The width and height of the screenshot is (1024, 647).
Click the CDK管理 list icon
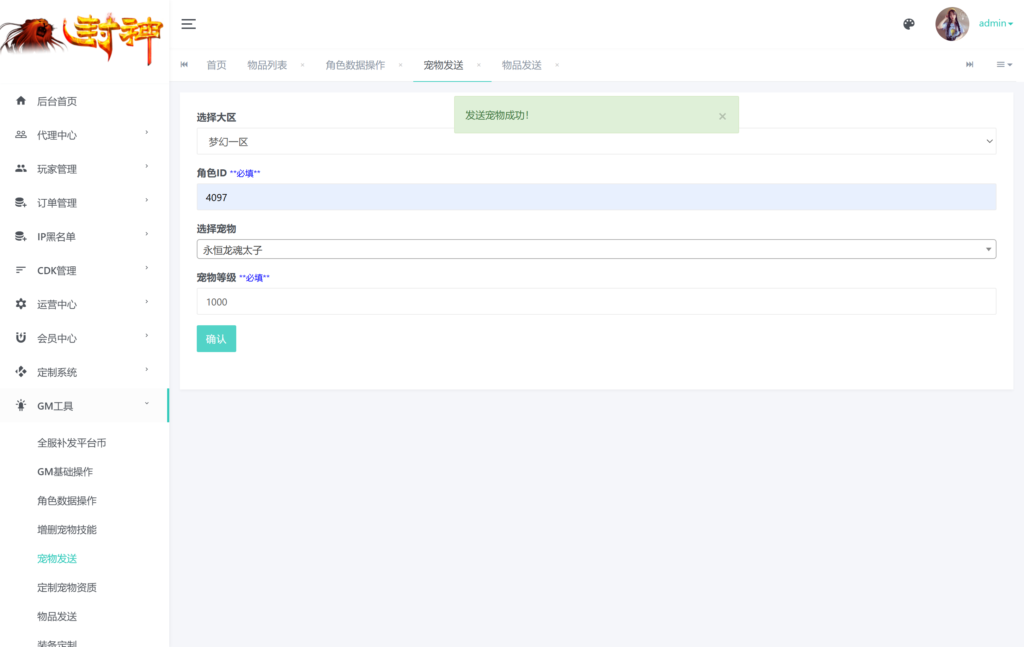21,270
